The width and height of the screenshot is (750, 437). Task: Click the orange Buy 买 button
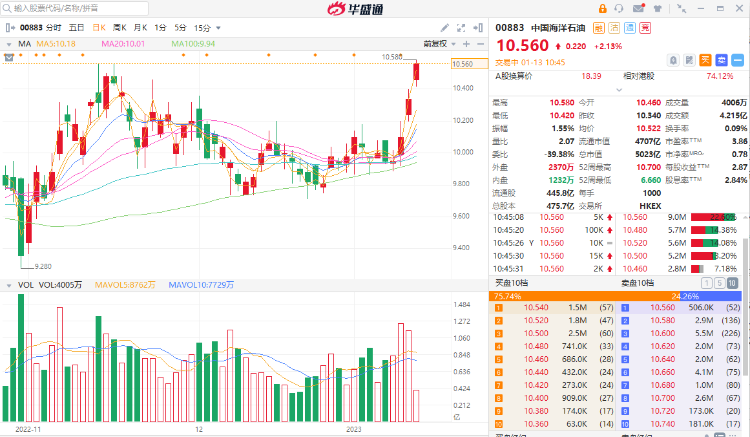(x=705, y=60)
